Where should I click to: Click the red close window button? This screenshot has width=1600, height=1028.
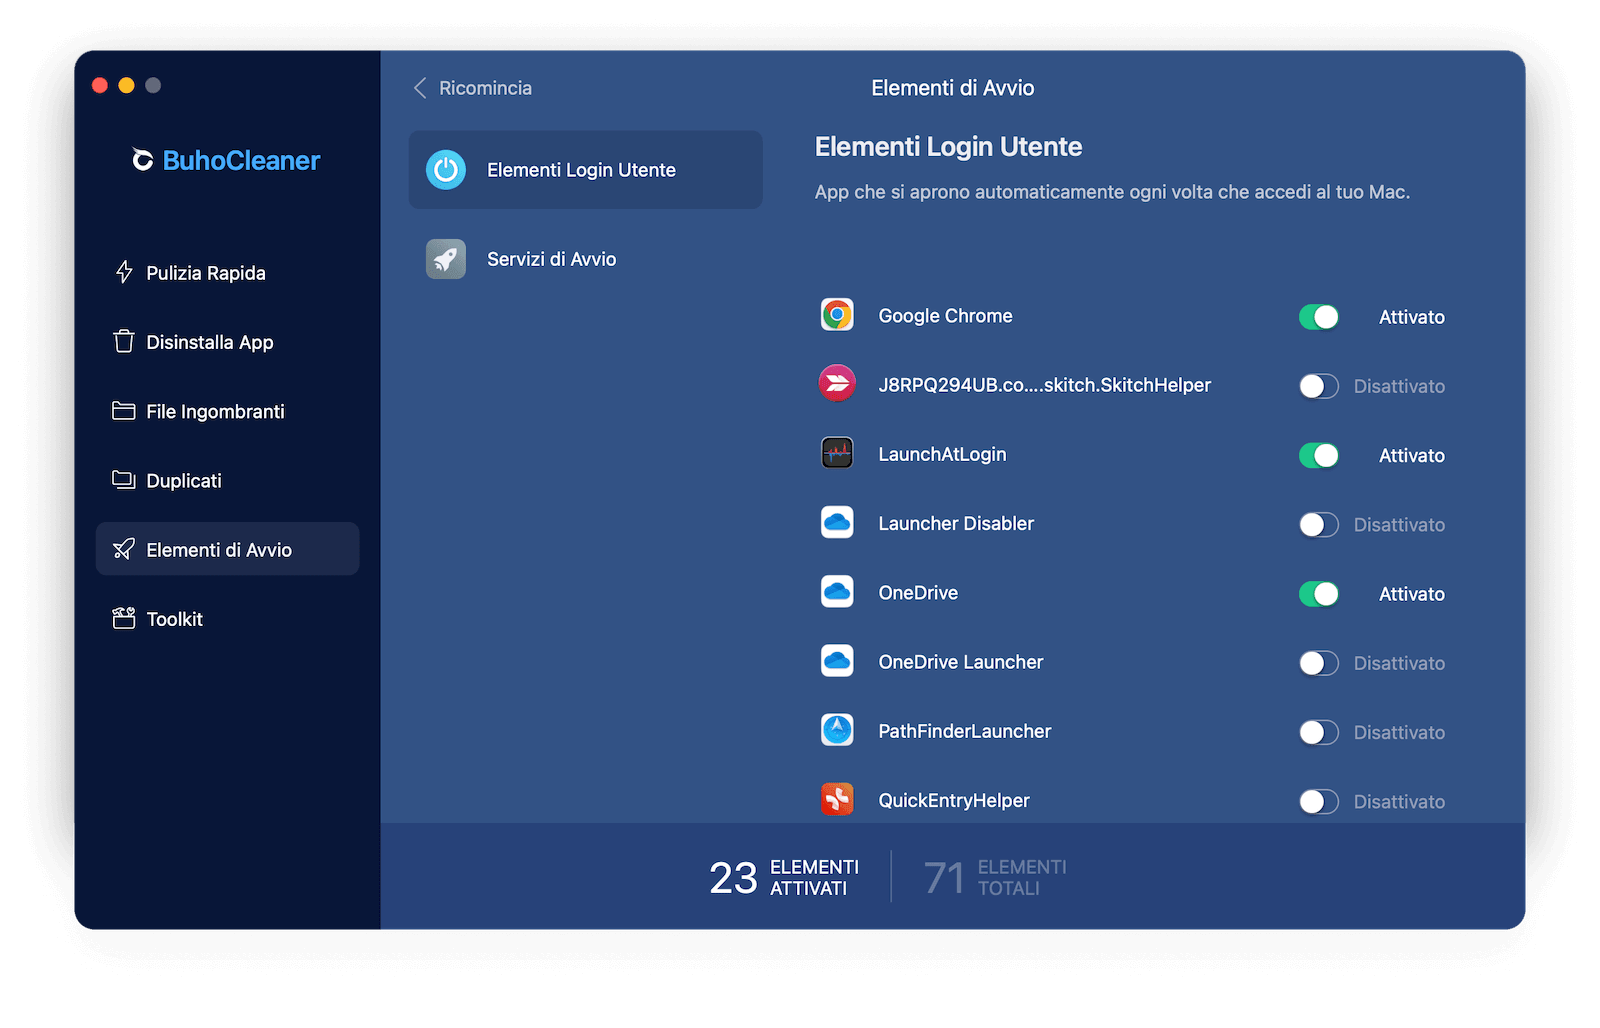pyautogui.click(x=100, y=85)
